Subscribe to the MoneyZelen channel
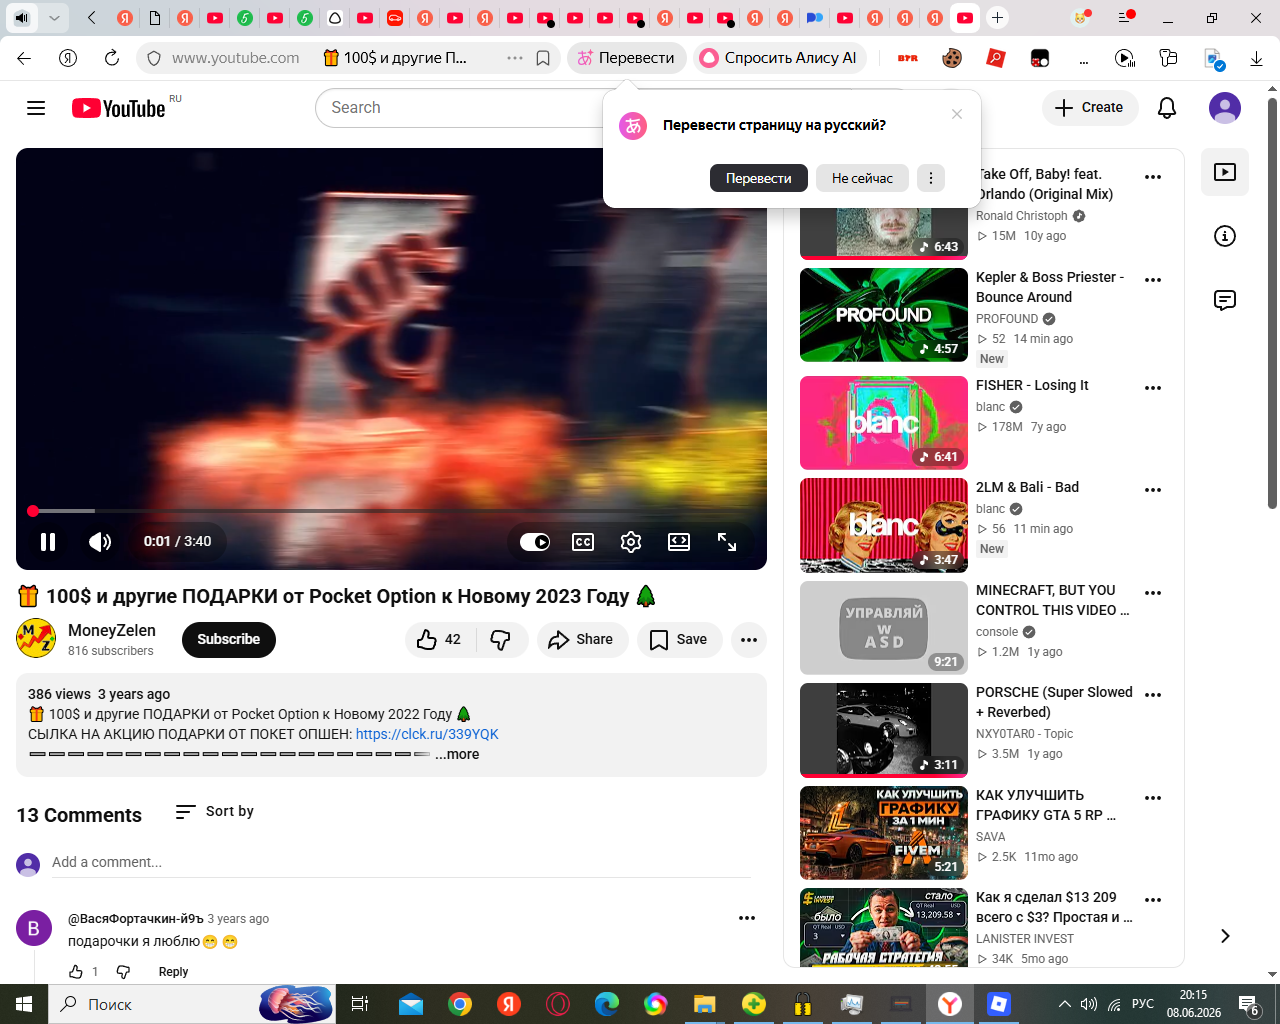Viewport: 1280px width, 1024px height. (229, 640)
